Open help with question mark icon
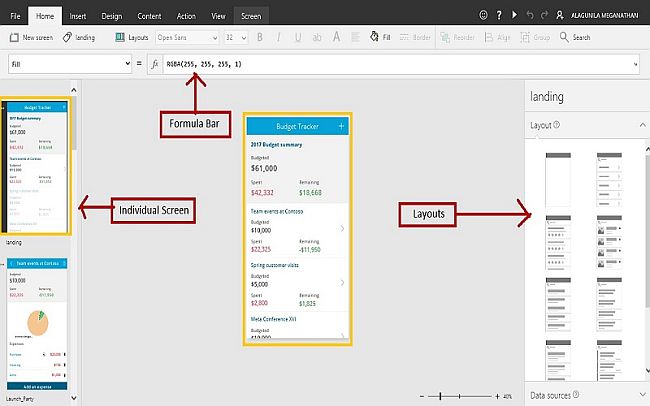 tap(499, 15)
